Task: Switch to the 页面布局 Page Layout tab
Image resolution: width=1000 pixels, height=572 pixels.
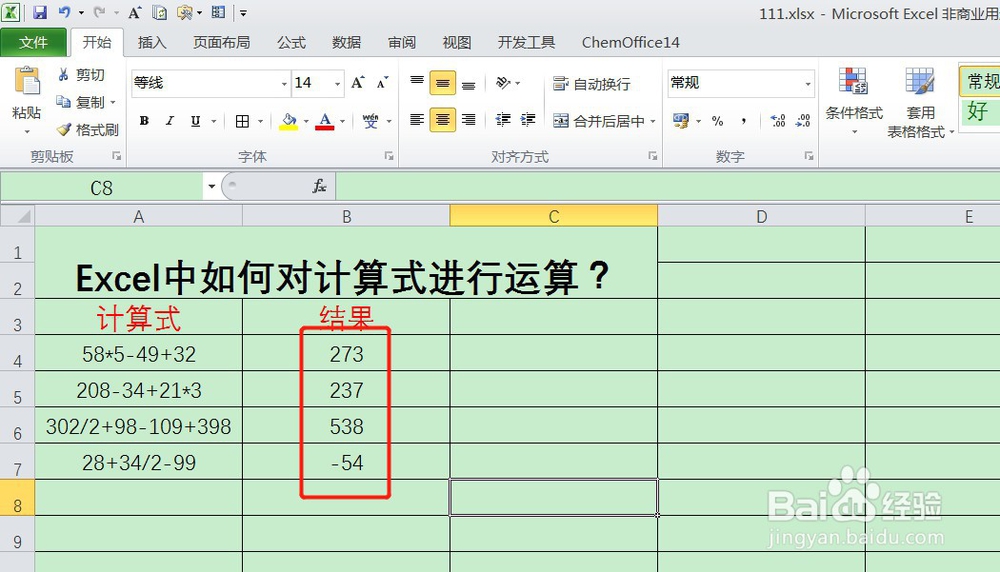Action: [222, 42]
